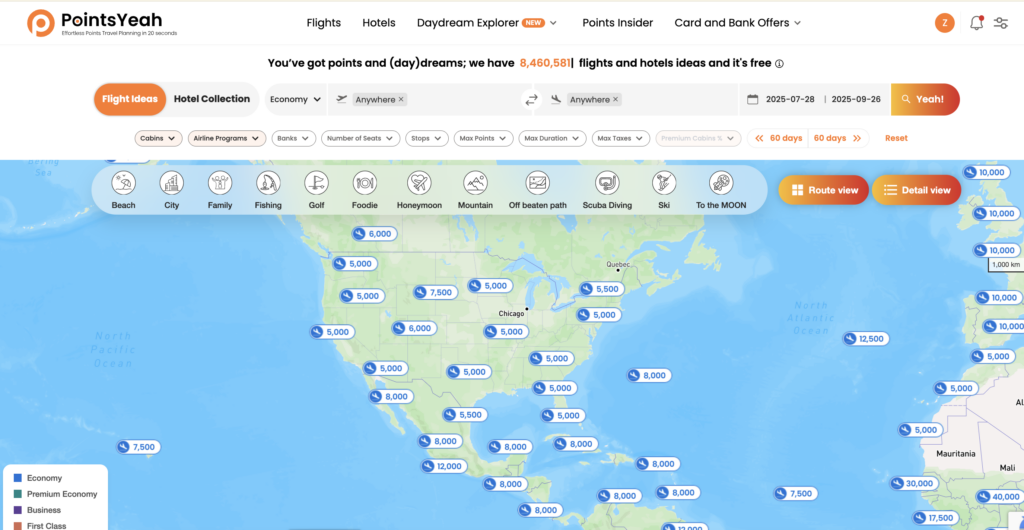Pick the Golf theme icon

[x=317, y=183]
